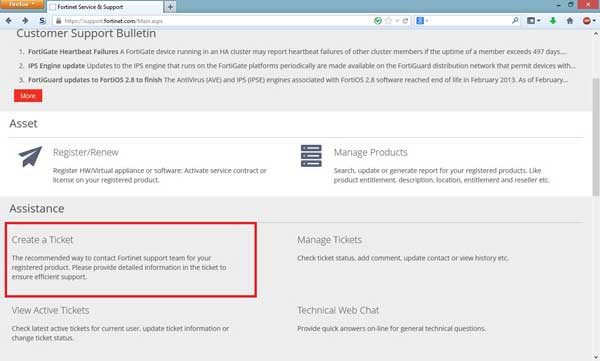This screenshot has height=361, width=600.
Task: Open the address bar history dropdown arrow
Action: pos(397,21)
